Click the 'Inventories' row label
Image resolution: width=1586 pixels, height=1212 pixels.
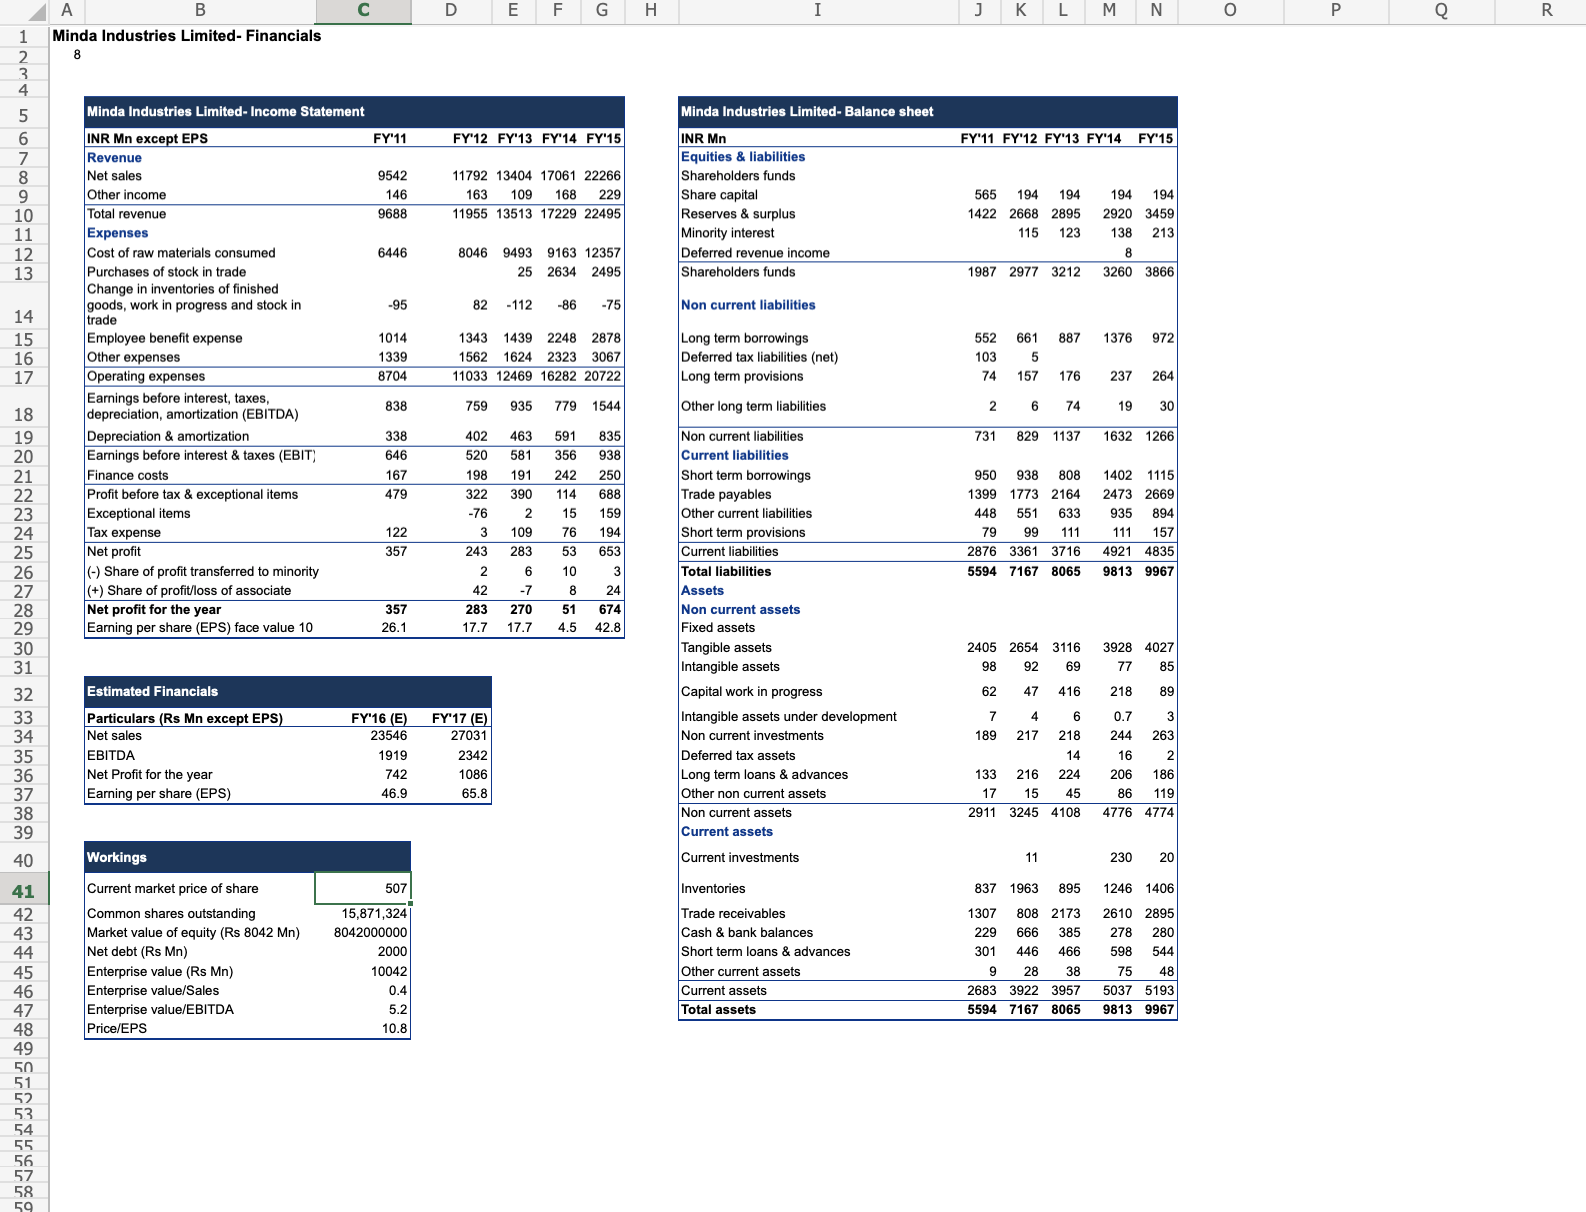click(x=713, y=888)
